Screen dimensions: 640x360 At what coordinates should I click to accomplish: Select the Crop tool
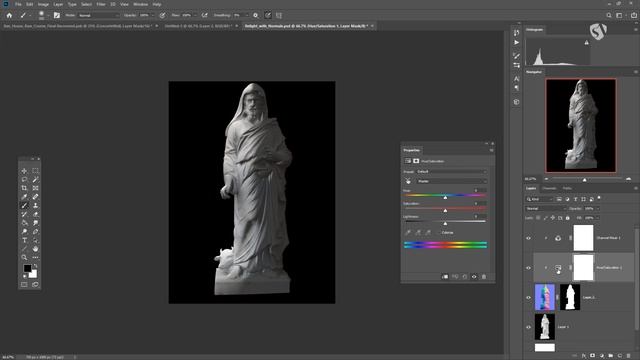click(24, 188)
